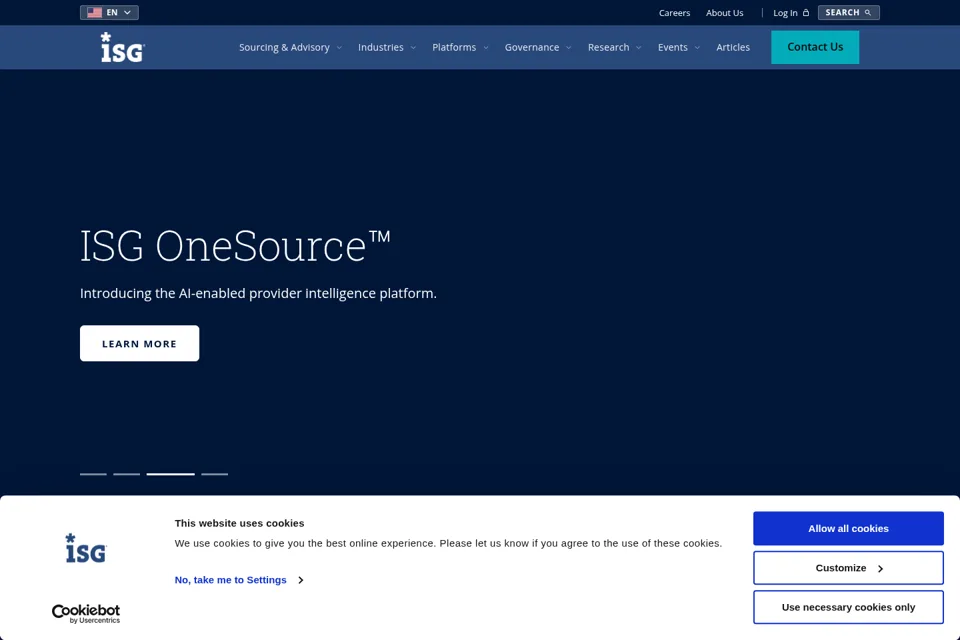
Task: Click the LEARN MORE button
Action: (139, 343)
